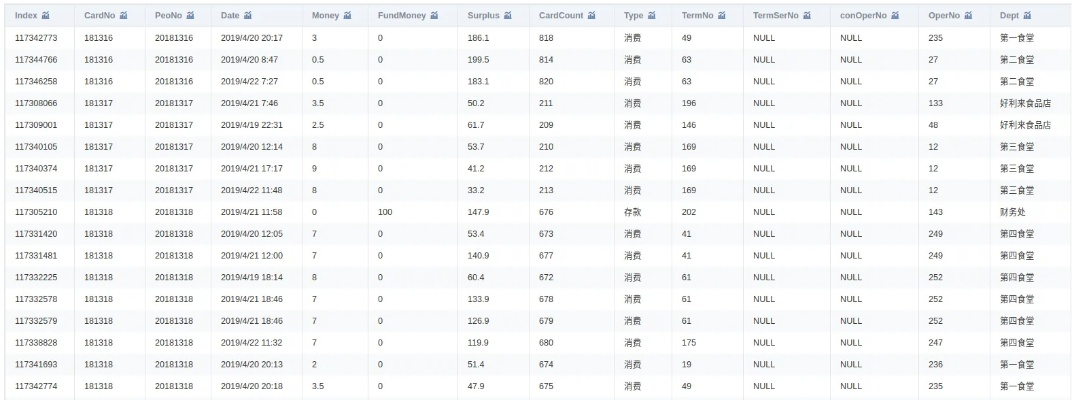This screenshot has height=400, width=1072.
Task: Click the chart icon beside conOperNo
Action: (891, 16)
